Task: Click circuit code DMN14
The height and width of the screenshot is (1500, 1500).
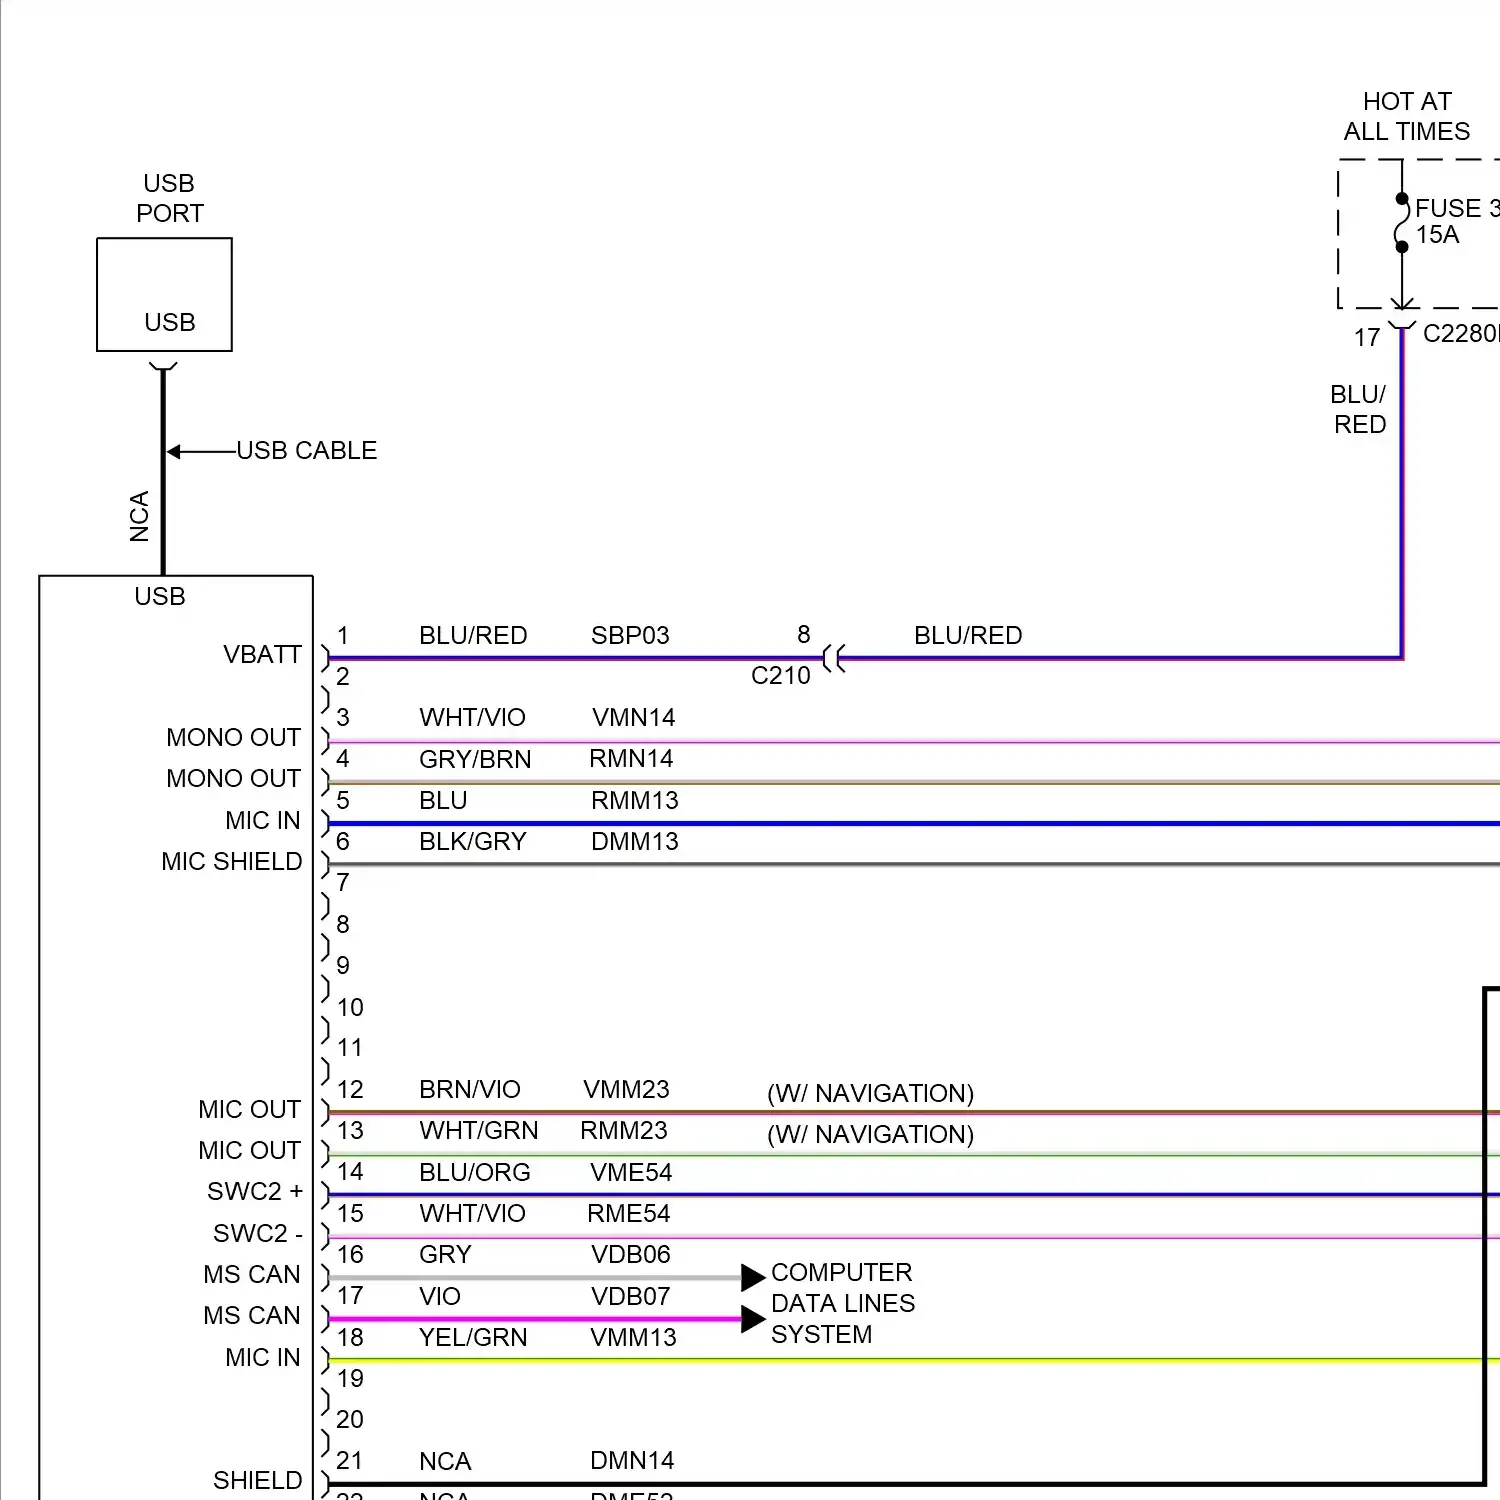Action: coord(632,1460)
